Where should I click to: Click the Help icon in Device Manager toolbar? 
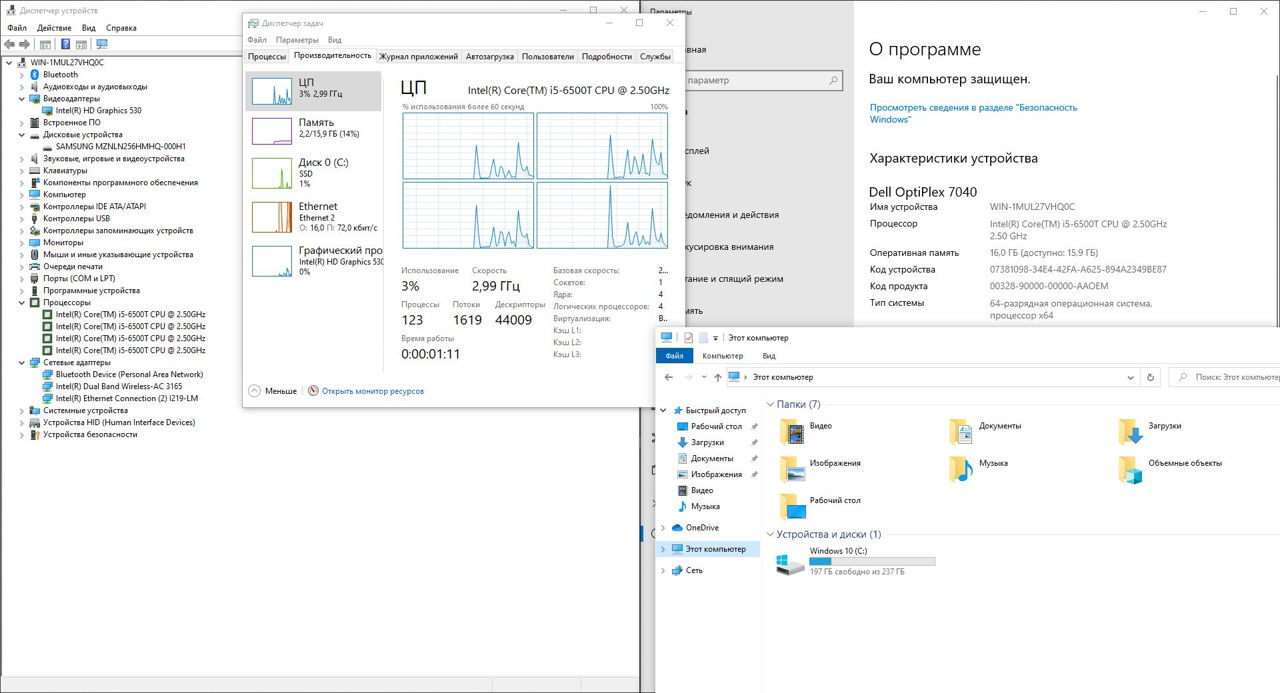coord(66,44)
